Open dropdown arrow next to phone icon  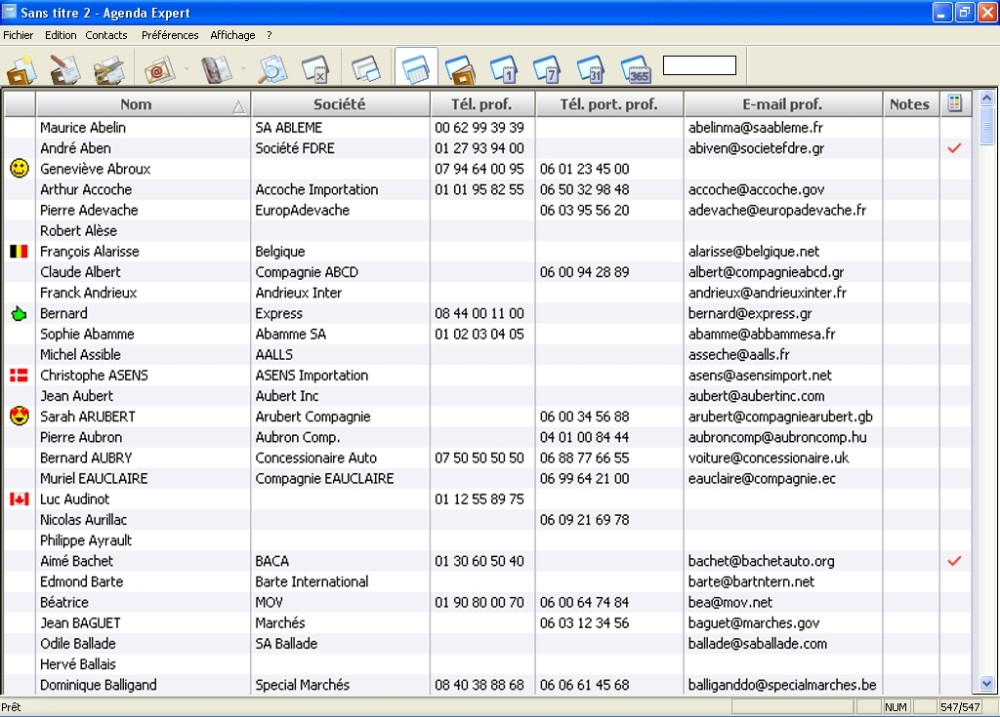point(244,70)
